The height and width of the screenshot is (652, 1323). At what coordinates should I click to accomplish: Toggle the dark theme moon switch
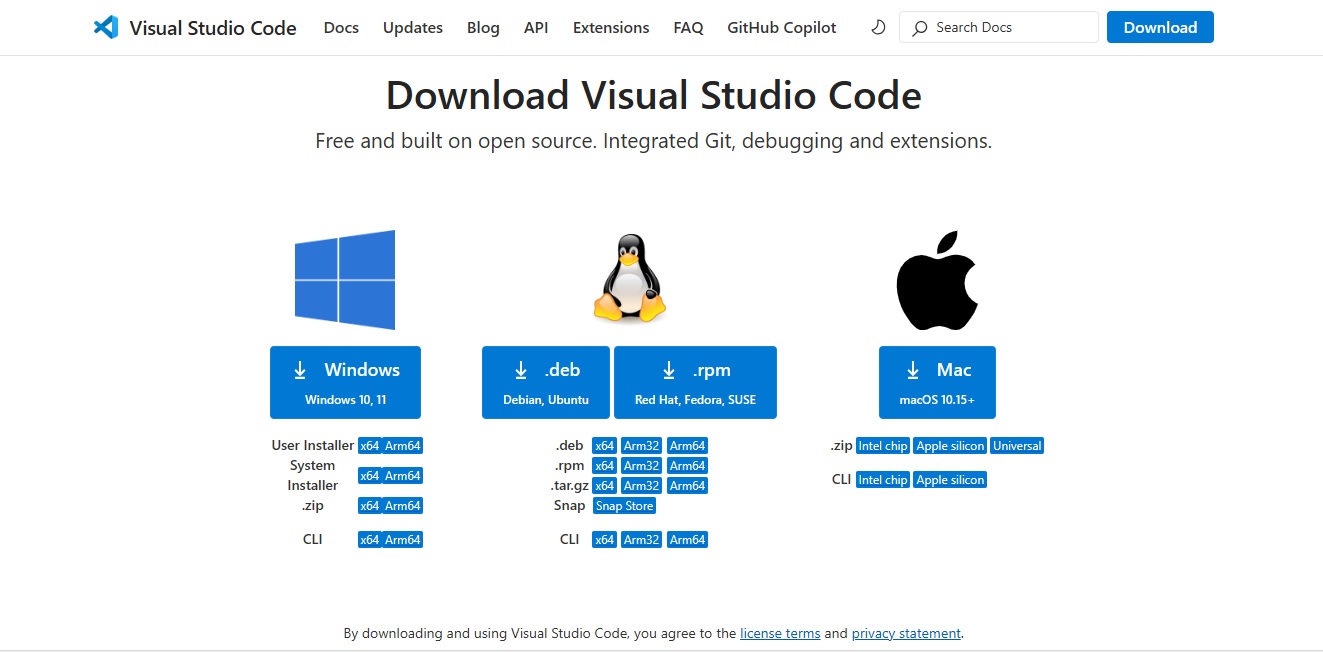[877, 27]
